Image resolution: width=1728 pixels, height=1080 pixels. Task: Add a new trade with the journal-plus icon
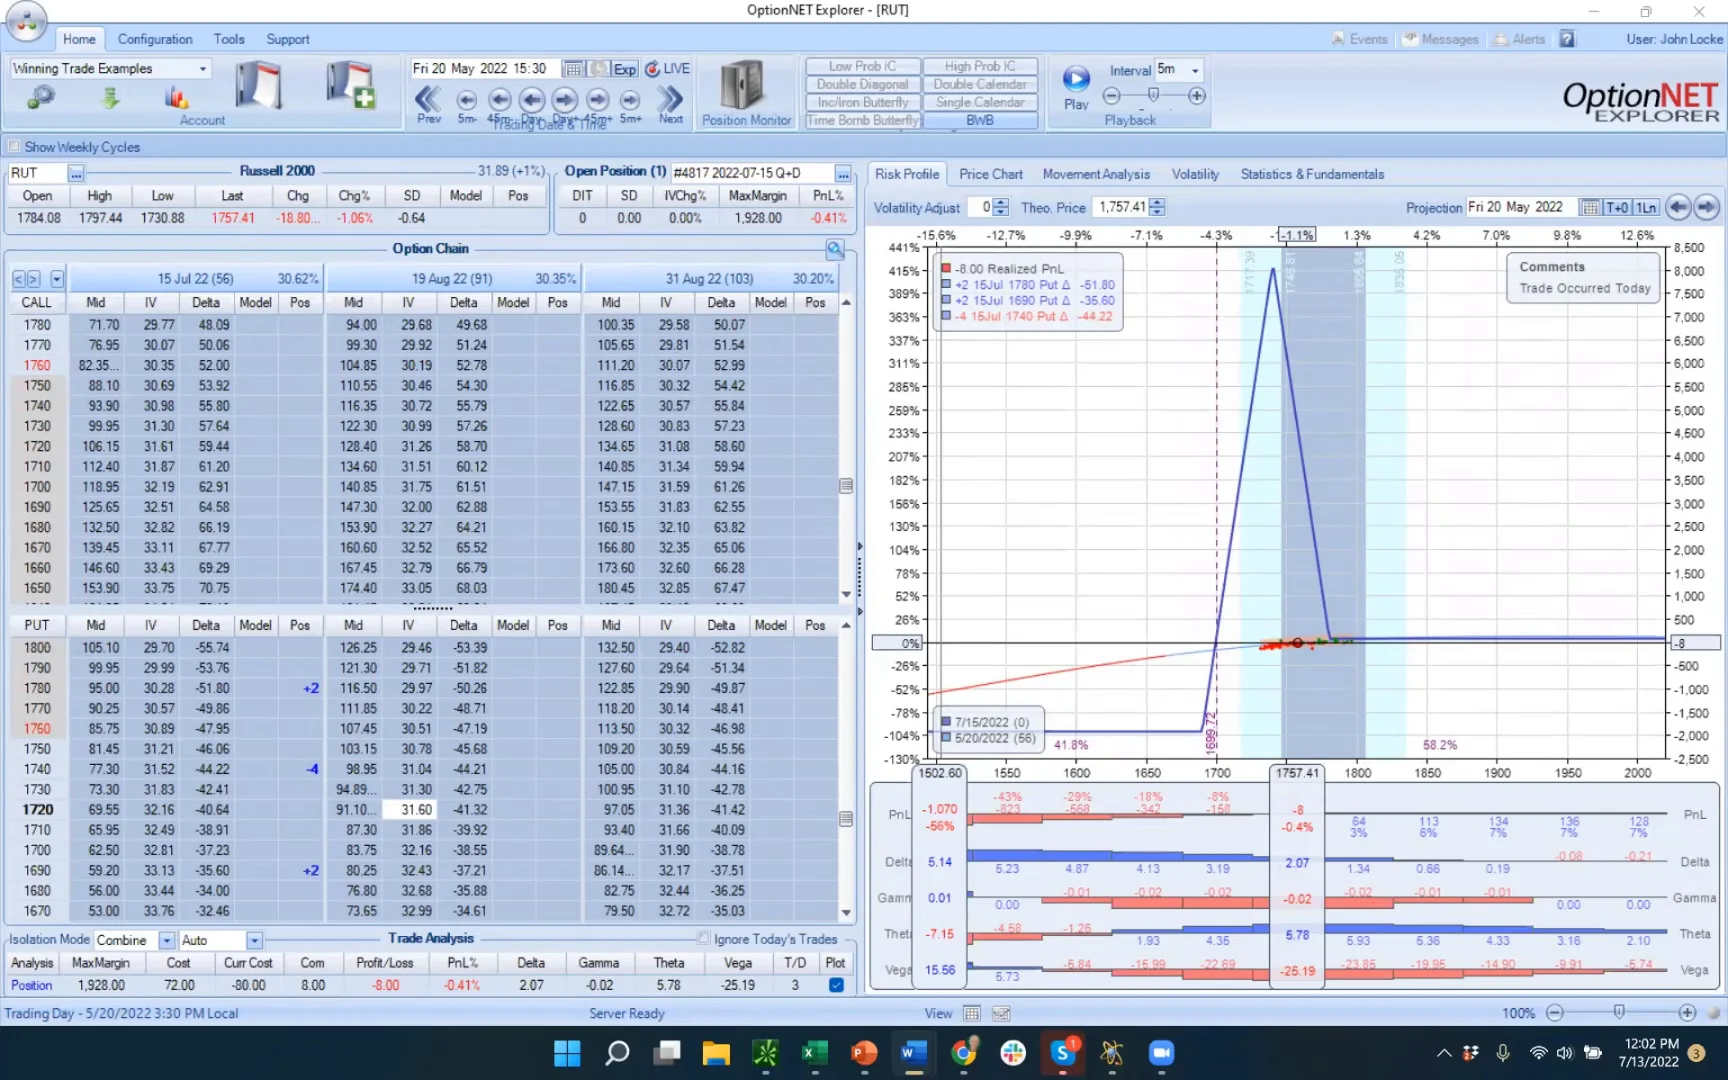(x=351, y=84)
